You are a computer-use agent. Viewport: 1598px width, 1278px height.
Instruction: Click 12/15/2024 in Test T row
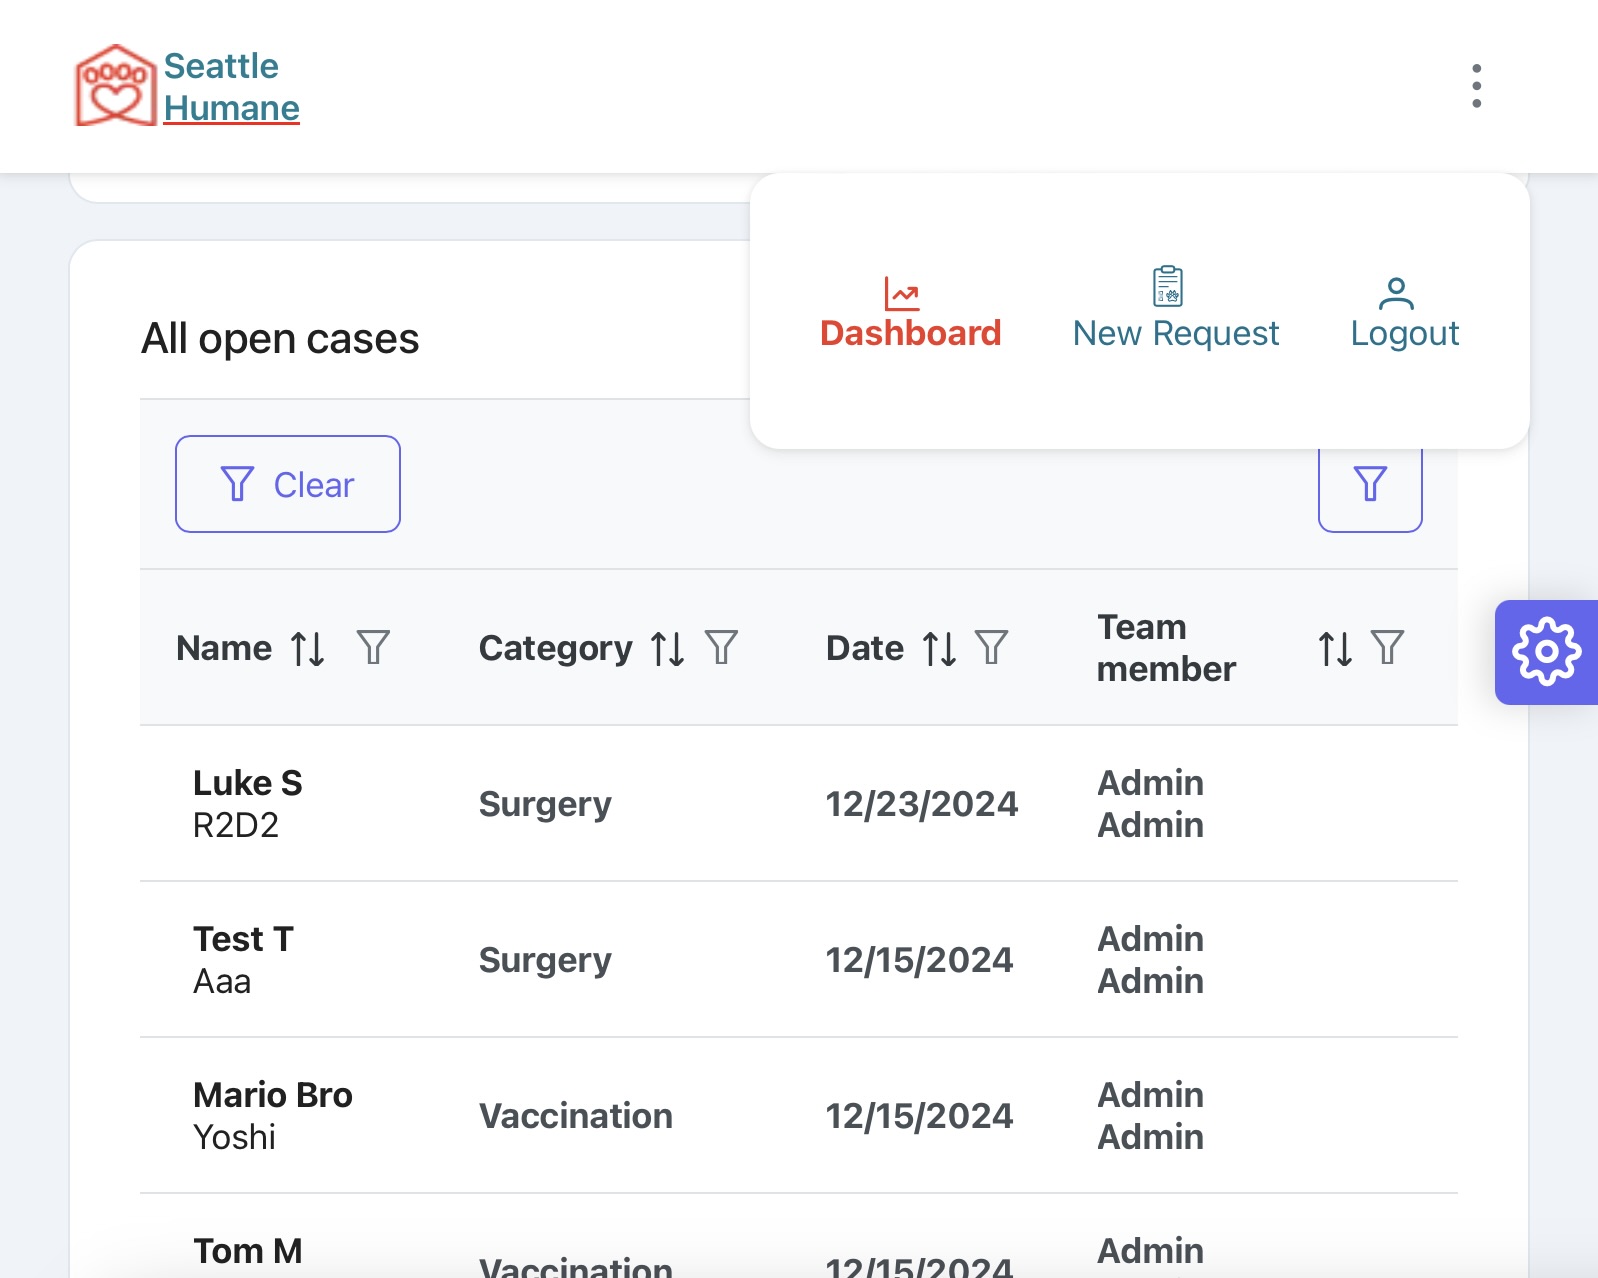(x=920, y=960)
